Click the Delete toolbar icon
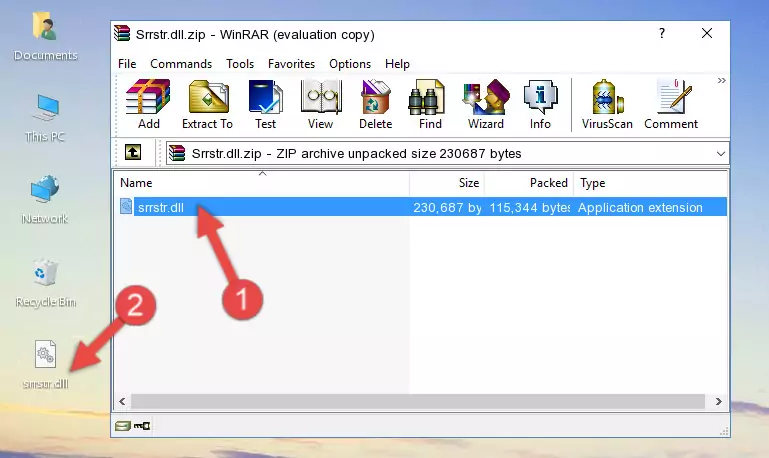769x458 pixels. pyautogui.click(x=375, y=104)
